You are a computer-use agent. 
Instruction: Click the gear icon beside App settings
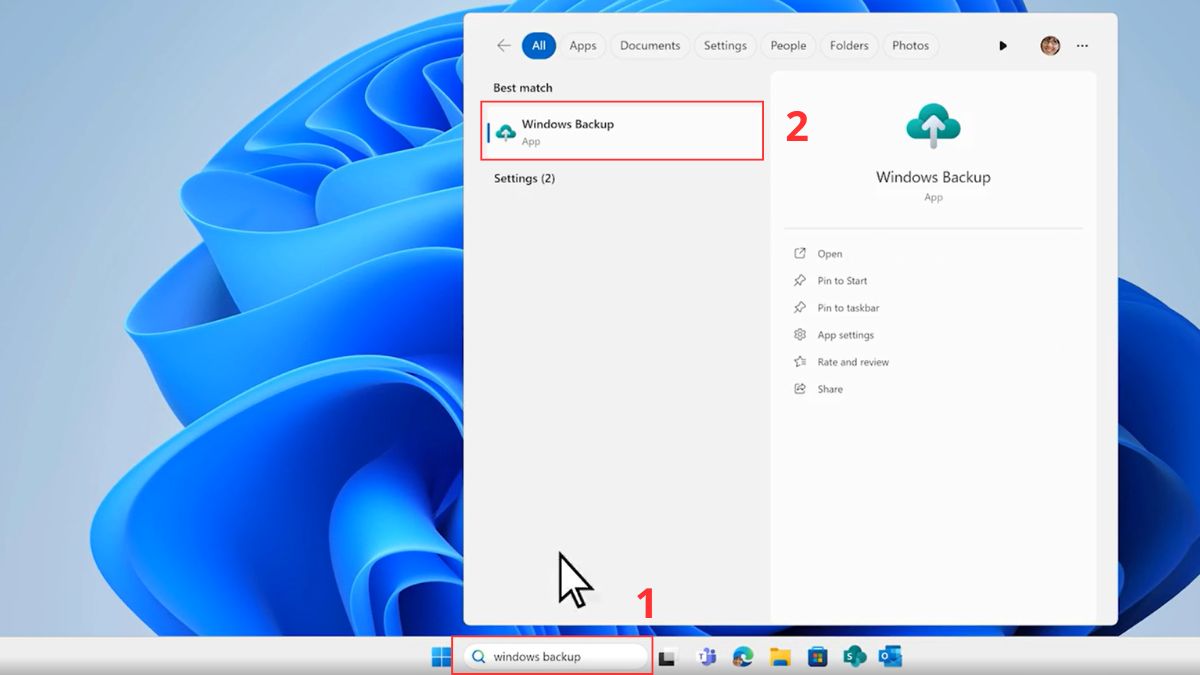799,335
